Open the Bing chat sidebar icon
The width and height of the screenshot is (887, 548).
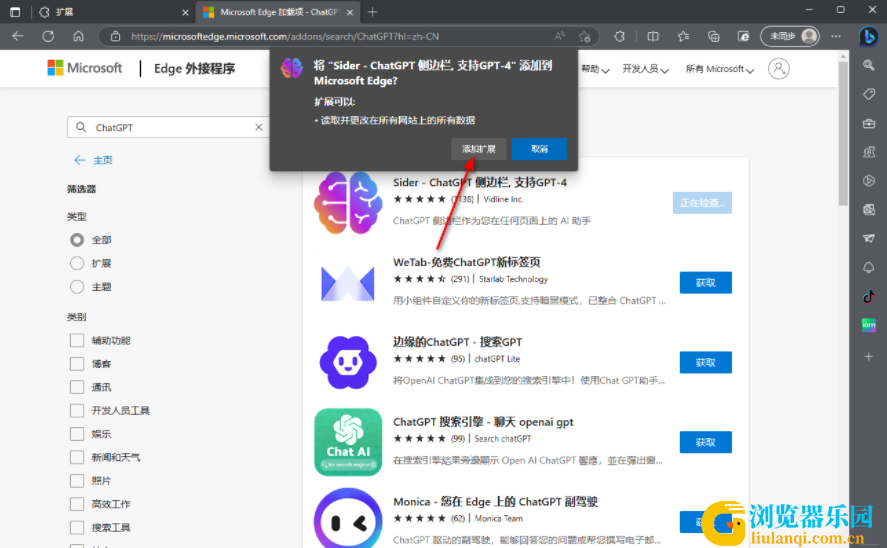tap(868, 37)
